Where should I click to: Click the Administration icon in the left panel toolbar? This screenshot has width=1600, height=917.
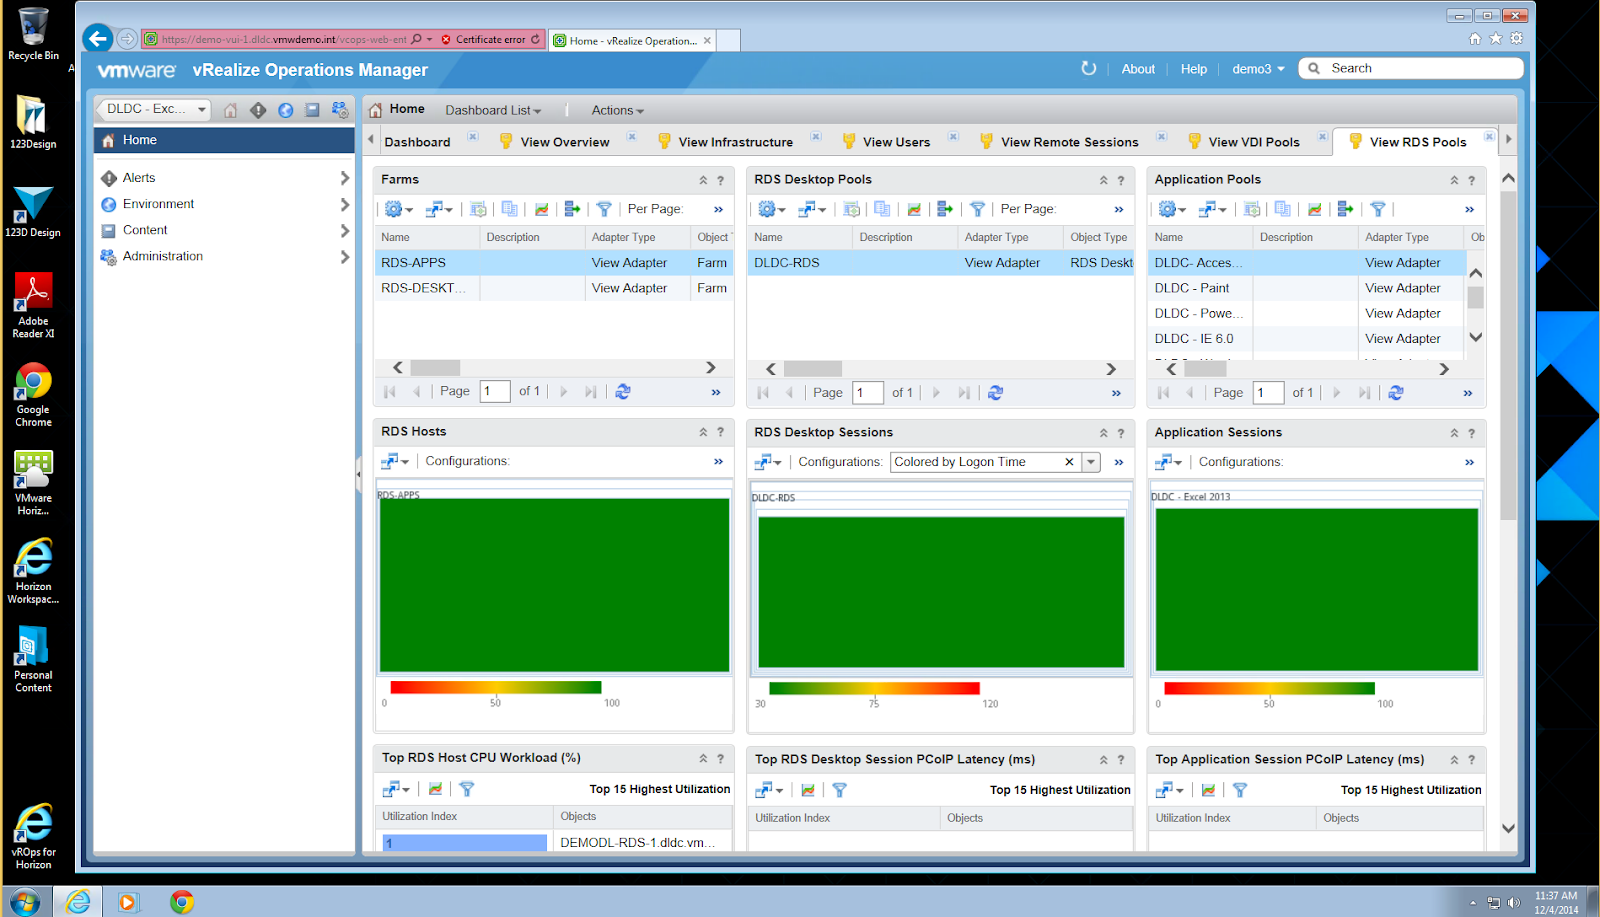pyautogui.click(x=340, y=110)
